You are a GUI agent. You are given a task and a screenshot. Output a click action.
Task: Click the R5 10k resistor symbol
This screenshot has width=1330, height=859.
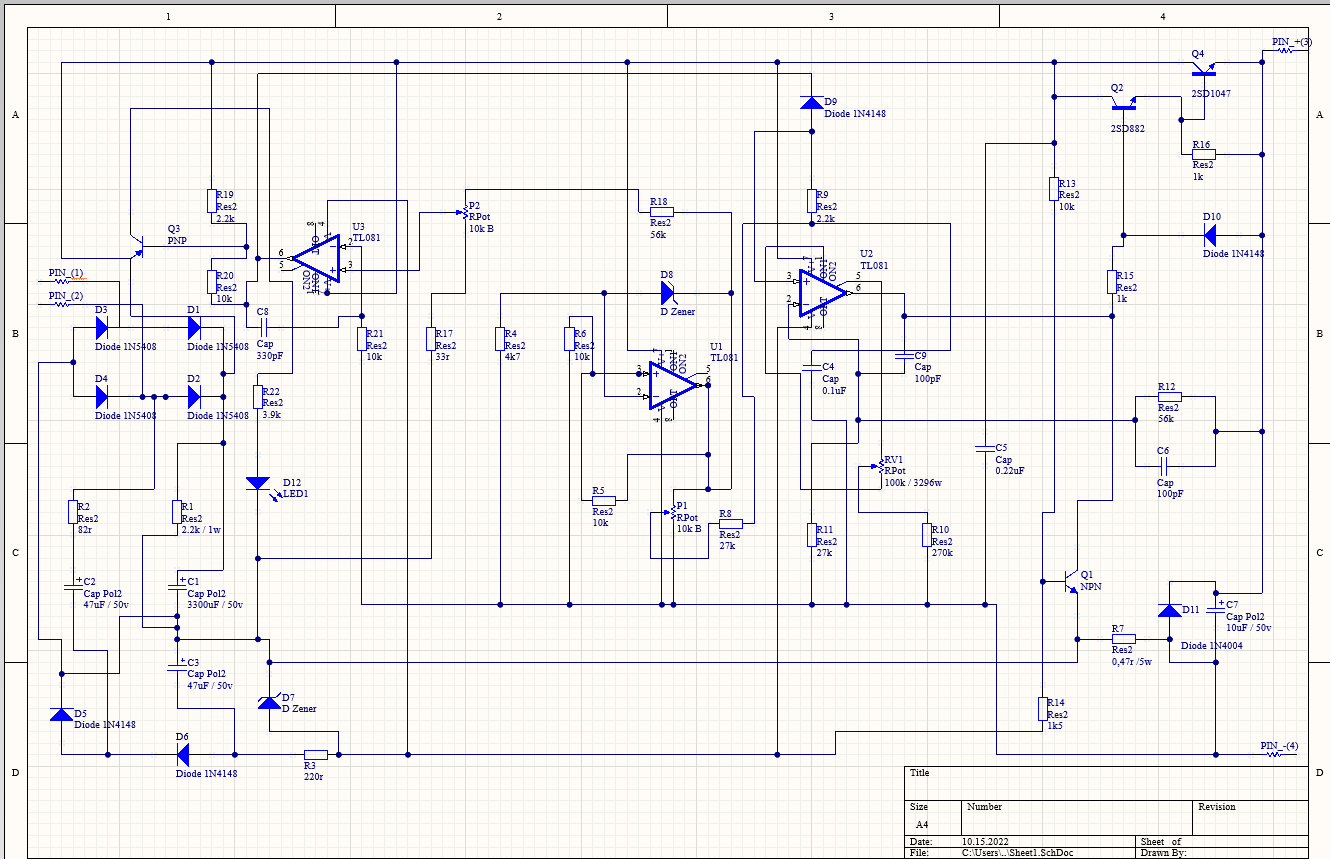pyautogui.click(x=603, y=500)
